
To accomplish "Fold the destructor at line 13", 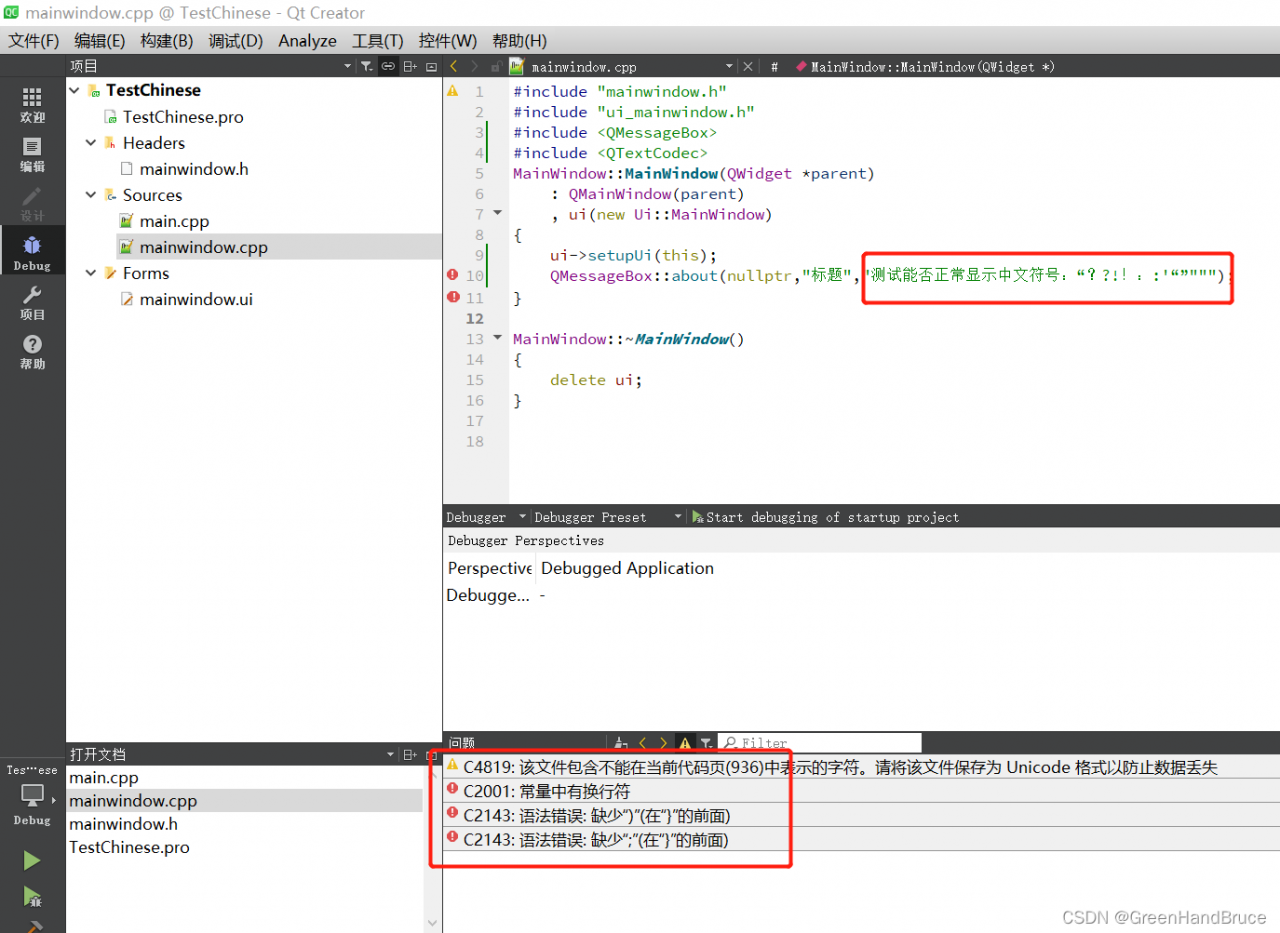I will pos(498,338).
